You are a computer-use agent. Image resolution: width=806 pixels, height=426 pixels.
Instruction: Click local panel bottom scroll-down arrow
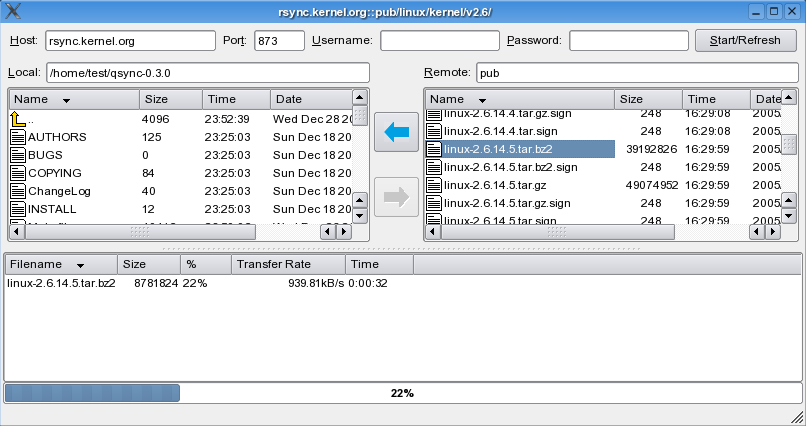coord(360,216)
